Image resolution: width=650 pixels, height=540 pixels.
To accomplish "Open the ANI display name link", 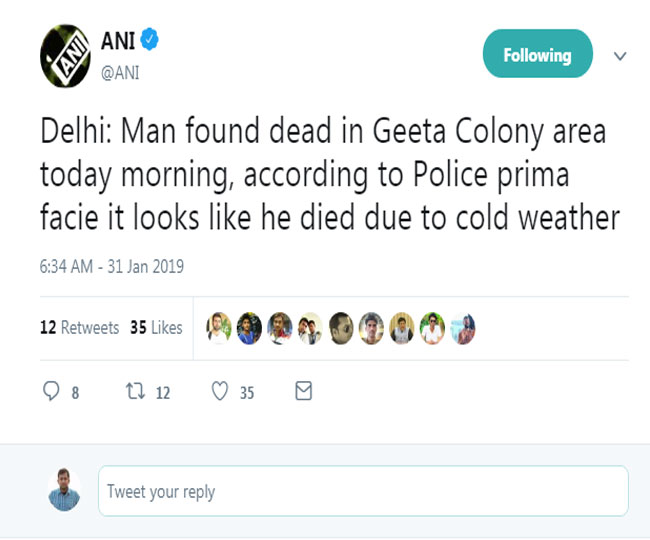I will 117,41.
